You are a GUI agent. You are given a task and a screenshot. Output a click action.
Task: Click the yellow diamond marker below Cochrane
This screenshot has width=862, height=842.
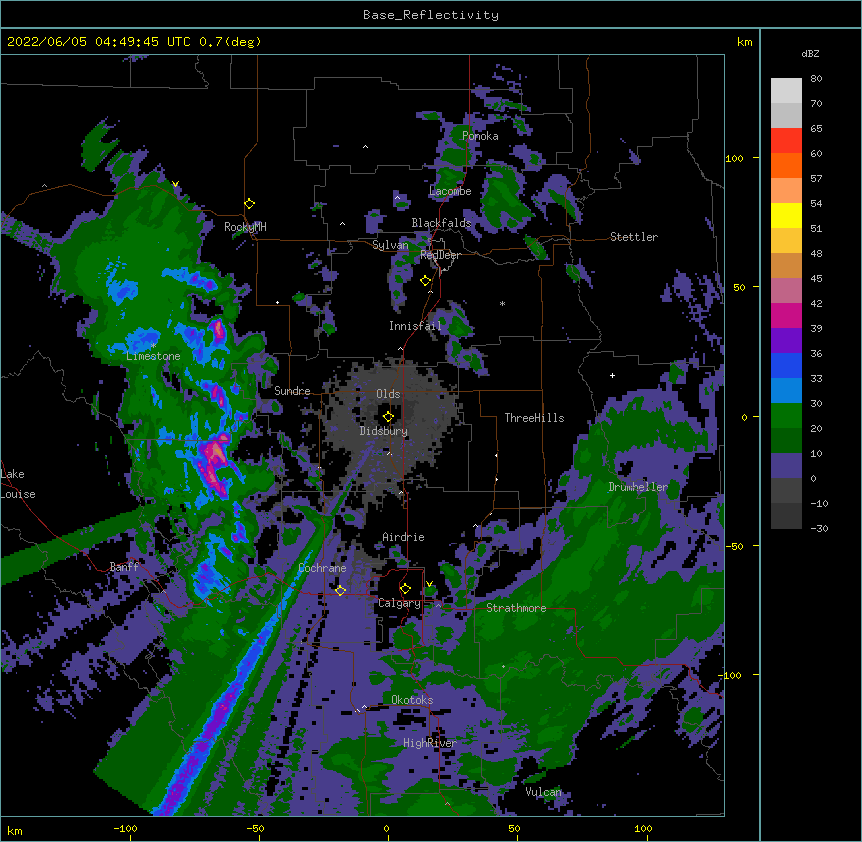point(340,590)
